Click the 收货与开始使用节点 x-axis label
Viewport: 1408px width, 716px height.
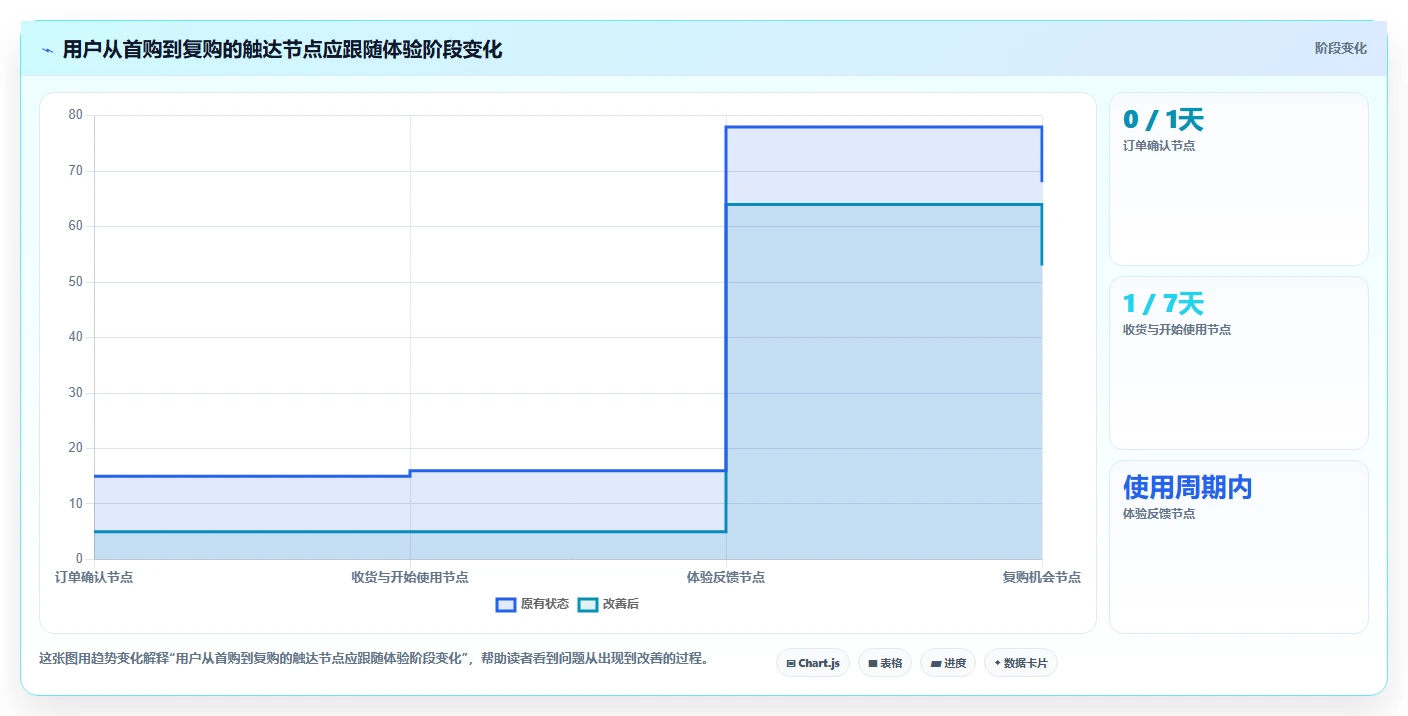410,578
